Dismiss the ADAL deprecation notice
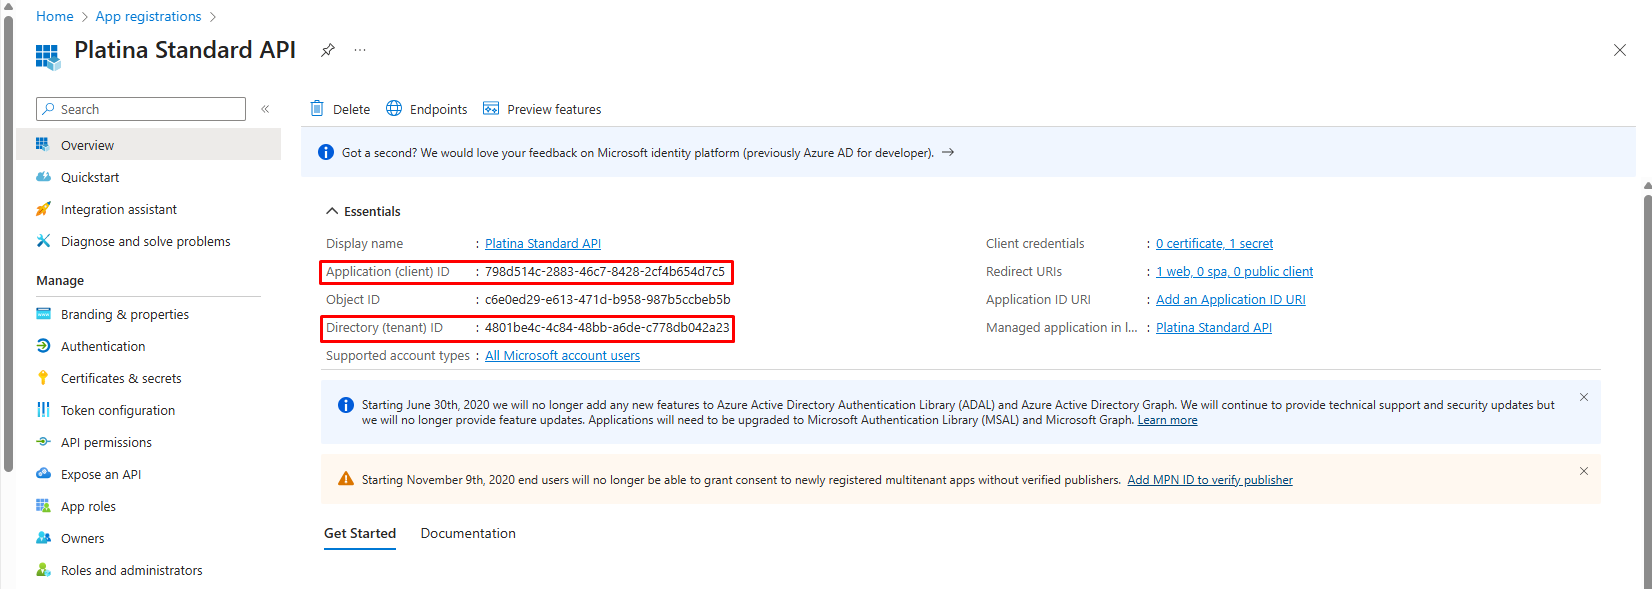Screen dimensions: 1652x589 tap(1584, 397)
